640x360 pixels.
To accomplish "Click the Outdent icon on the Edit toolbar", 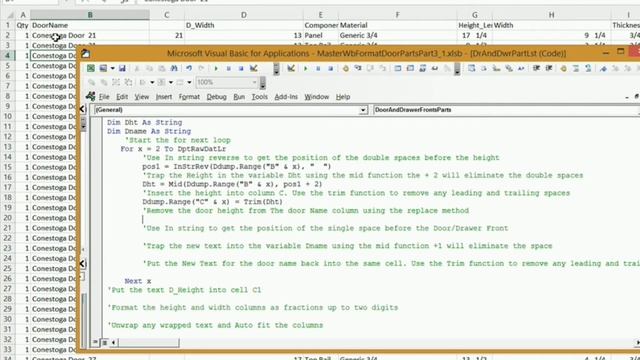I will 549,68.
